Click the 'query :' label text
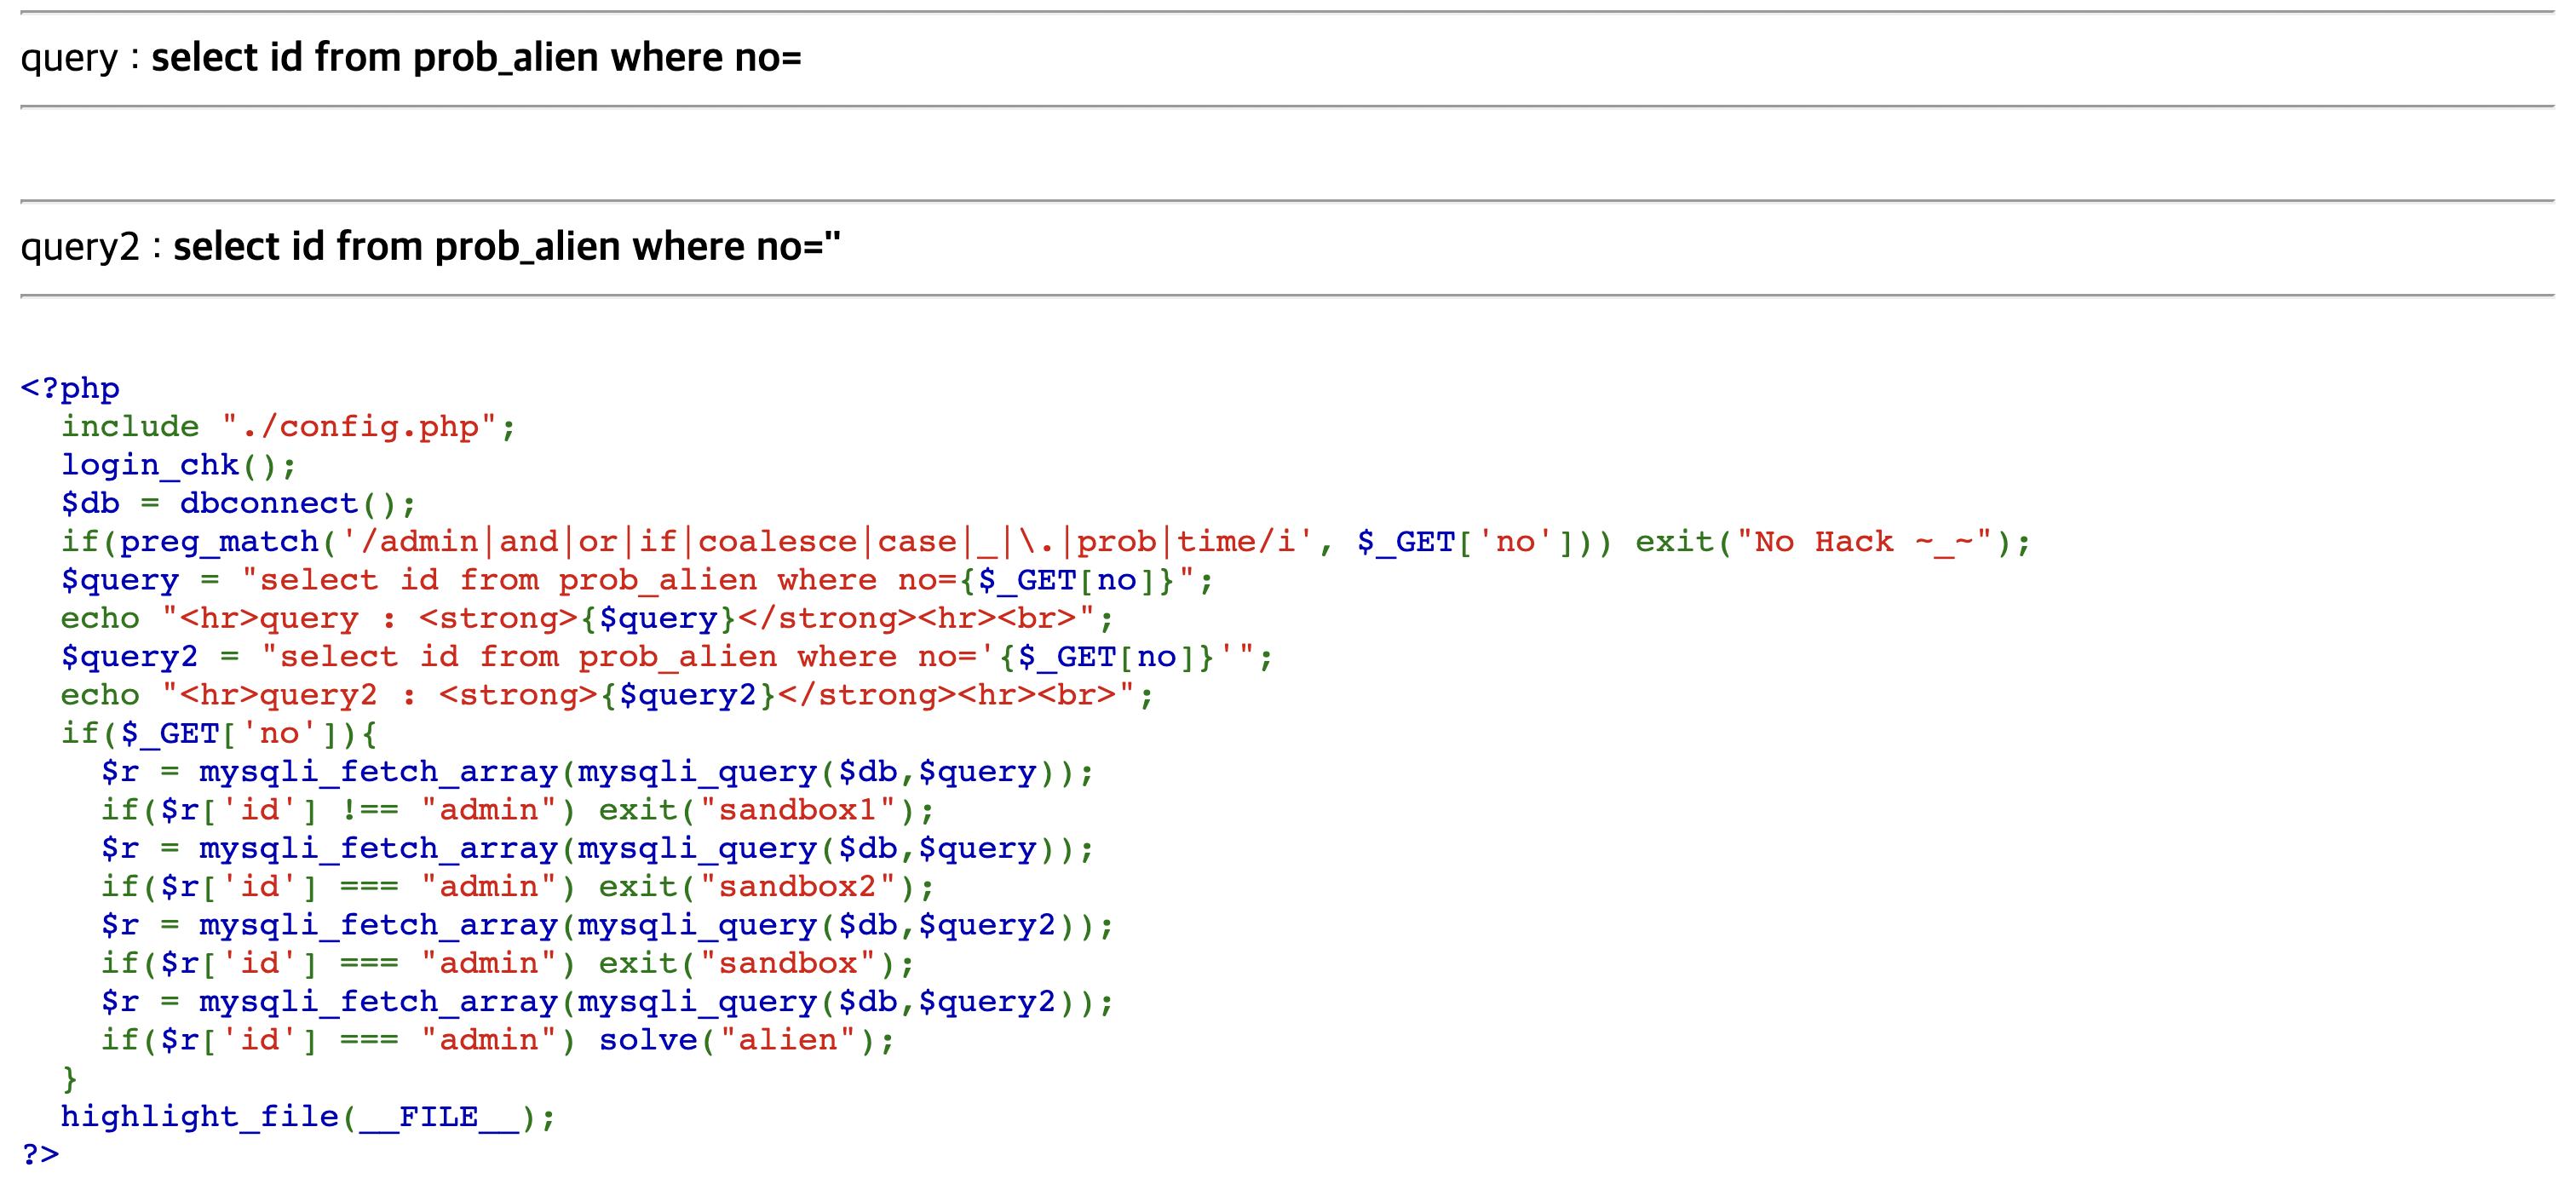Screen dimensions: 2576x1190 (x=79, y=58)
